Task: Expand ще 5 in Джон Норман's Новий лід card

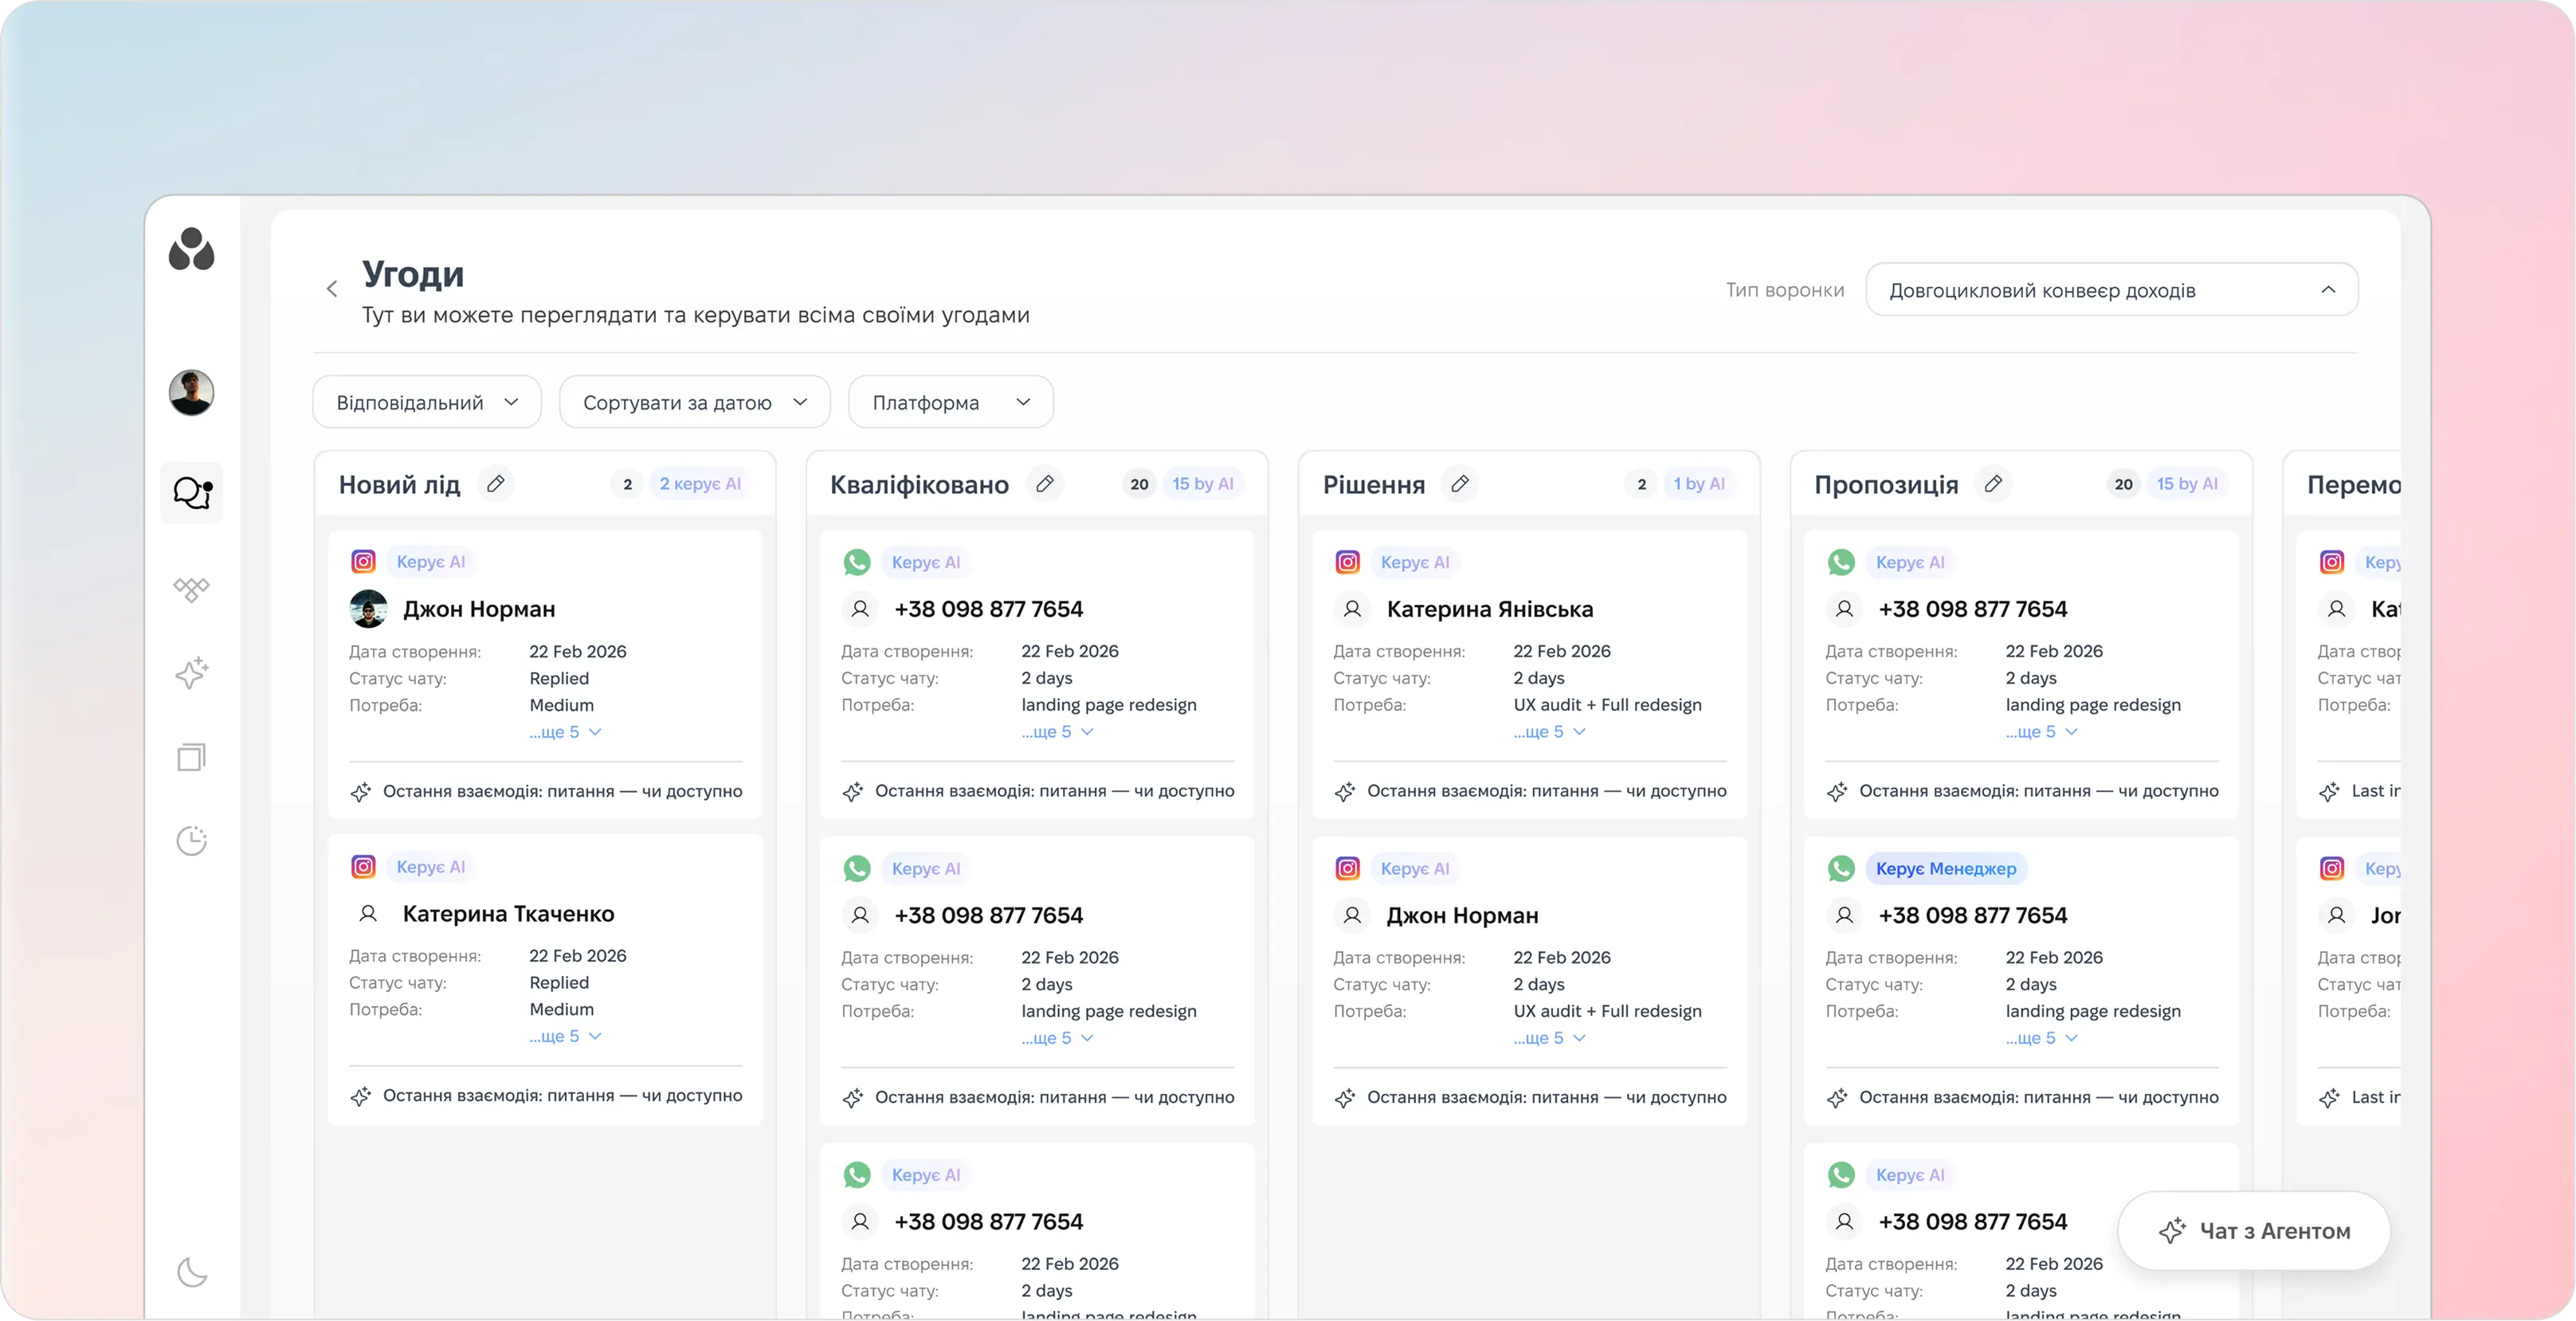Action: [x=565, y=732]
